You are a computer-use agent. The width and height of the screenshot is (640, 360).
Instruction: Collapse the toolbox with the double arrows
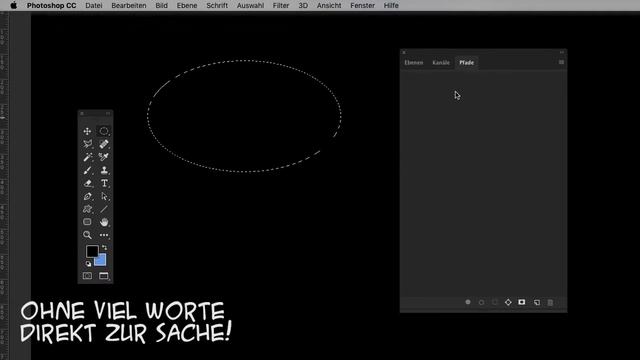pos(108,113)
